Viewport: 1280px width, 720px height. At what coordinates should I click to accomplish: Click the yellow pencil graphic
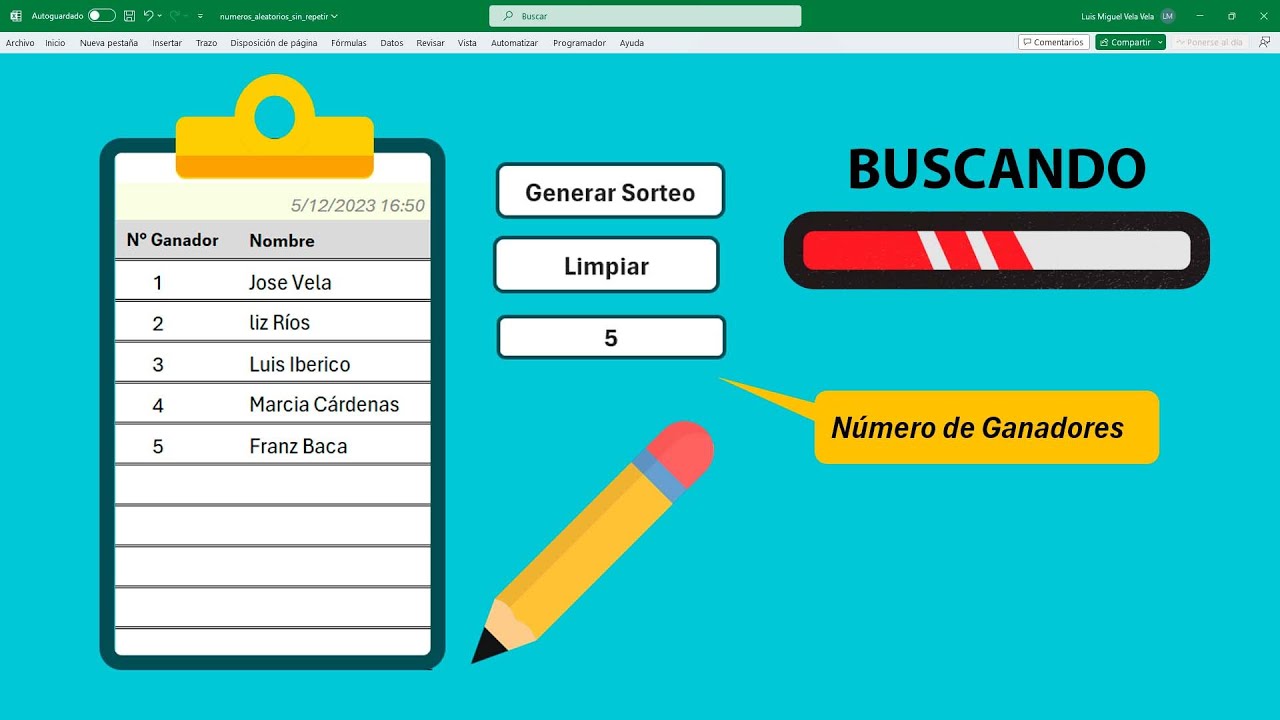click(592, 541)
